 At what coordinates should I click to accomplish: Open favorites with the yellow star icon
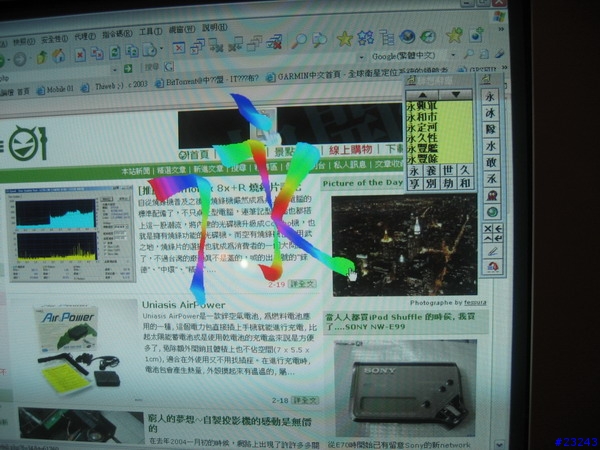pos(344,39)
